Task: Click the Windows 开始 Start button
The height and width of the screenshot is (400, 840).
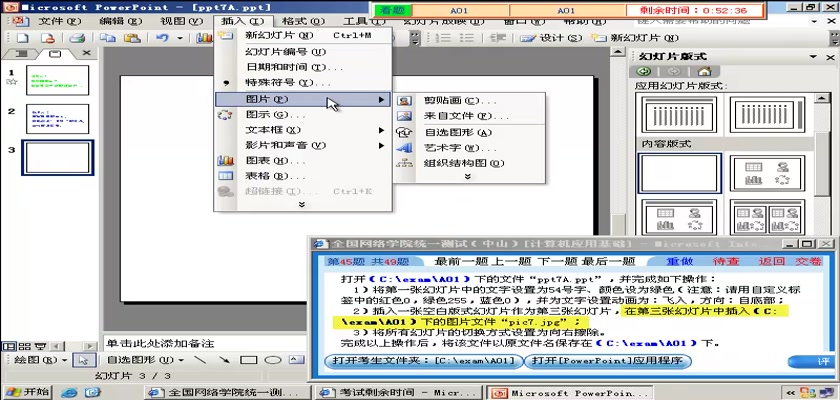Action: [x=27, y=392]
